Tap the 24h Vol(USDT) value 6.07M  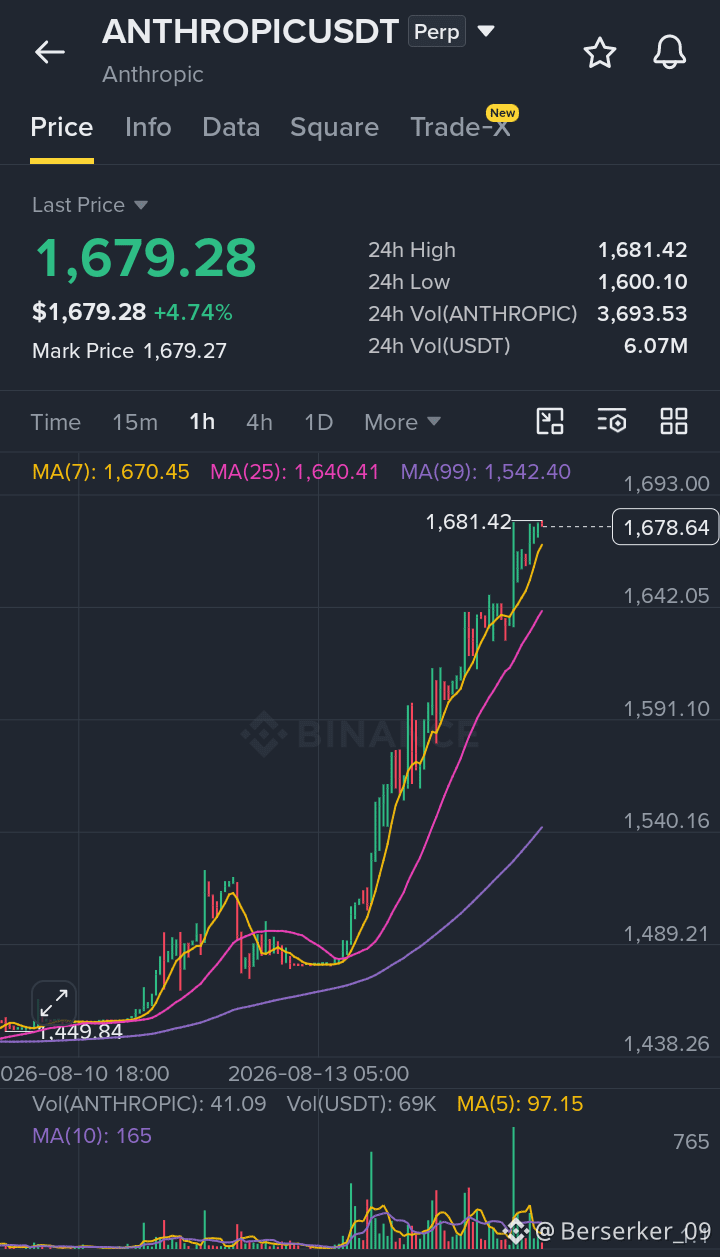(656, 346)
